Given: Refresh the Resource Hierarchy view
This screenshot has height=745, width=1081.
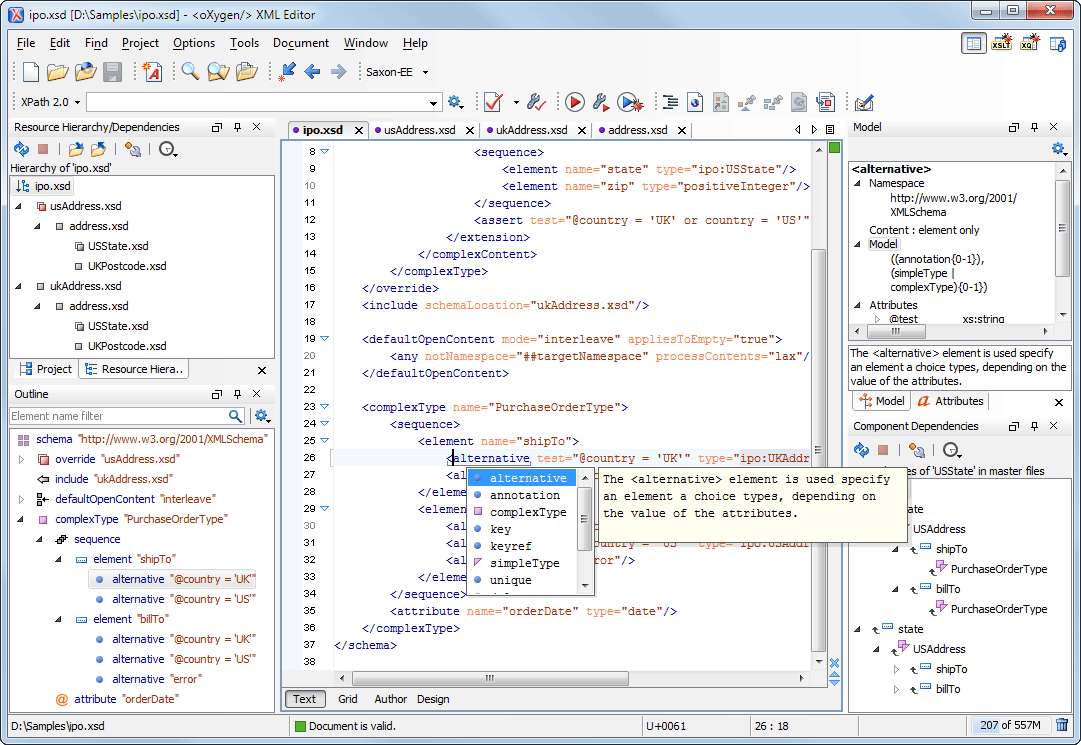Looking at the screenshot, I should click(x=21, y=149).
